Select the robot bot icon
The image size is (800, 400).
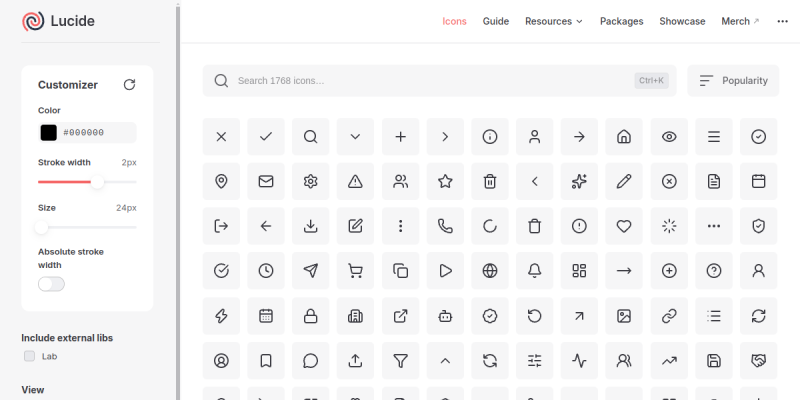coord(445,316)
